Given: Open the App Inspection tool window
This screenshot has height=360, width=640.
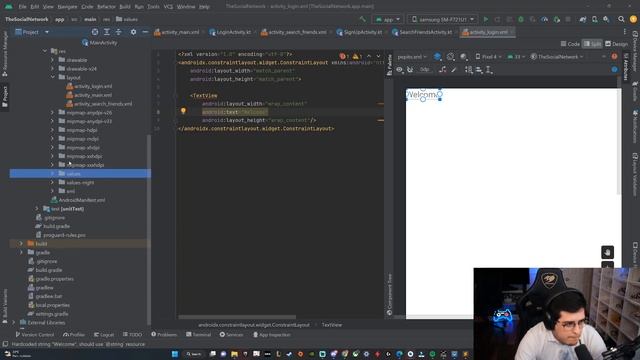Looking at the screenshot, I should pyautogui.click(x=271, y=335).
